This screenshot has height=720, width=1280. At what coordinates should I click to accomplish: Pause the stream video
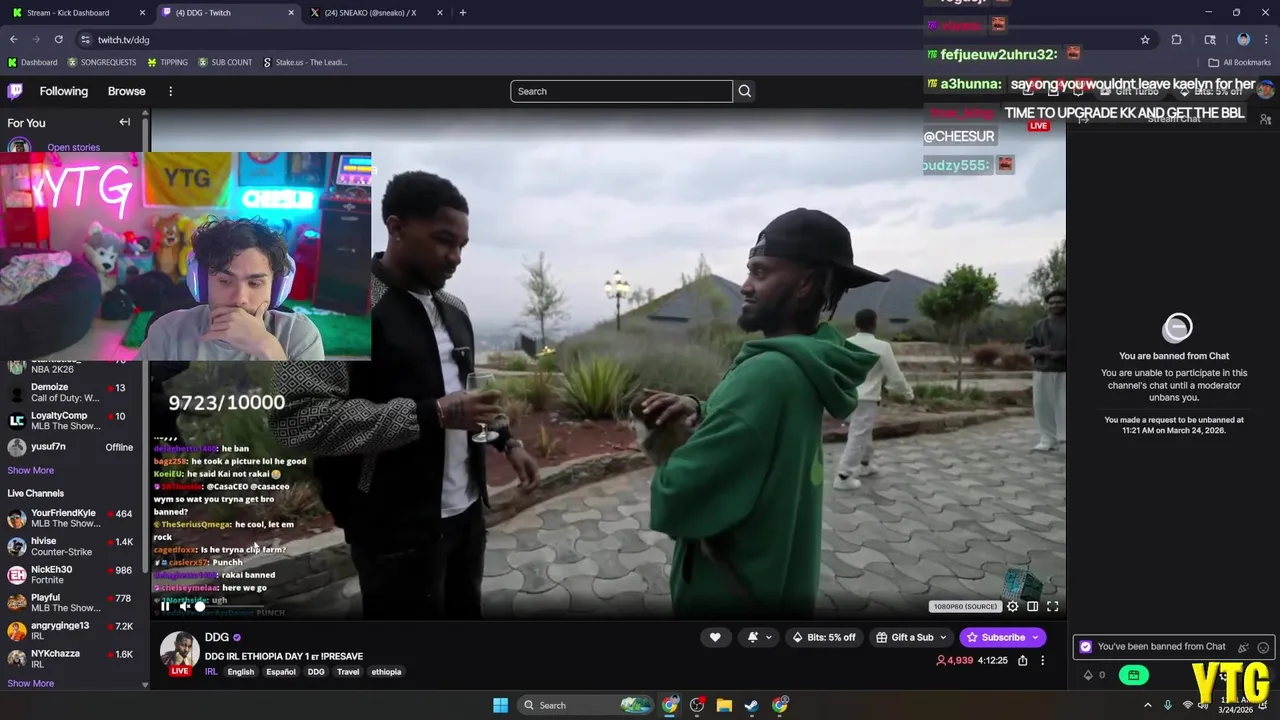tap(165, 606)
